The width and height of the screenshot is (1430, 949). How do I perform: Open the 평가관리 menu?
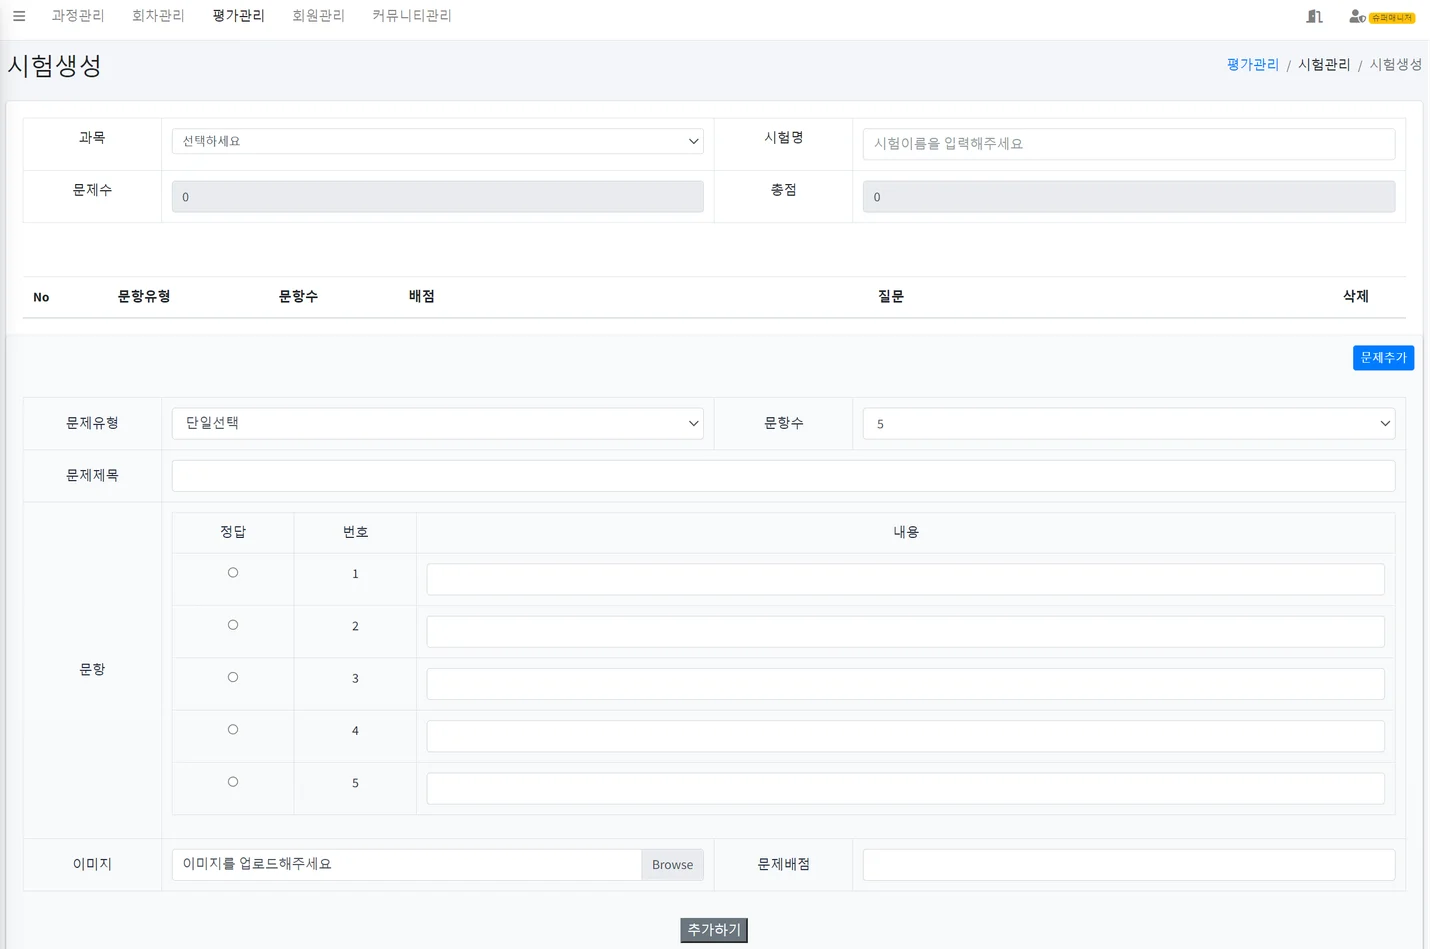[238, 16]
